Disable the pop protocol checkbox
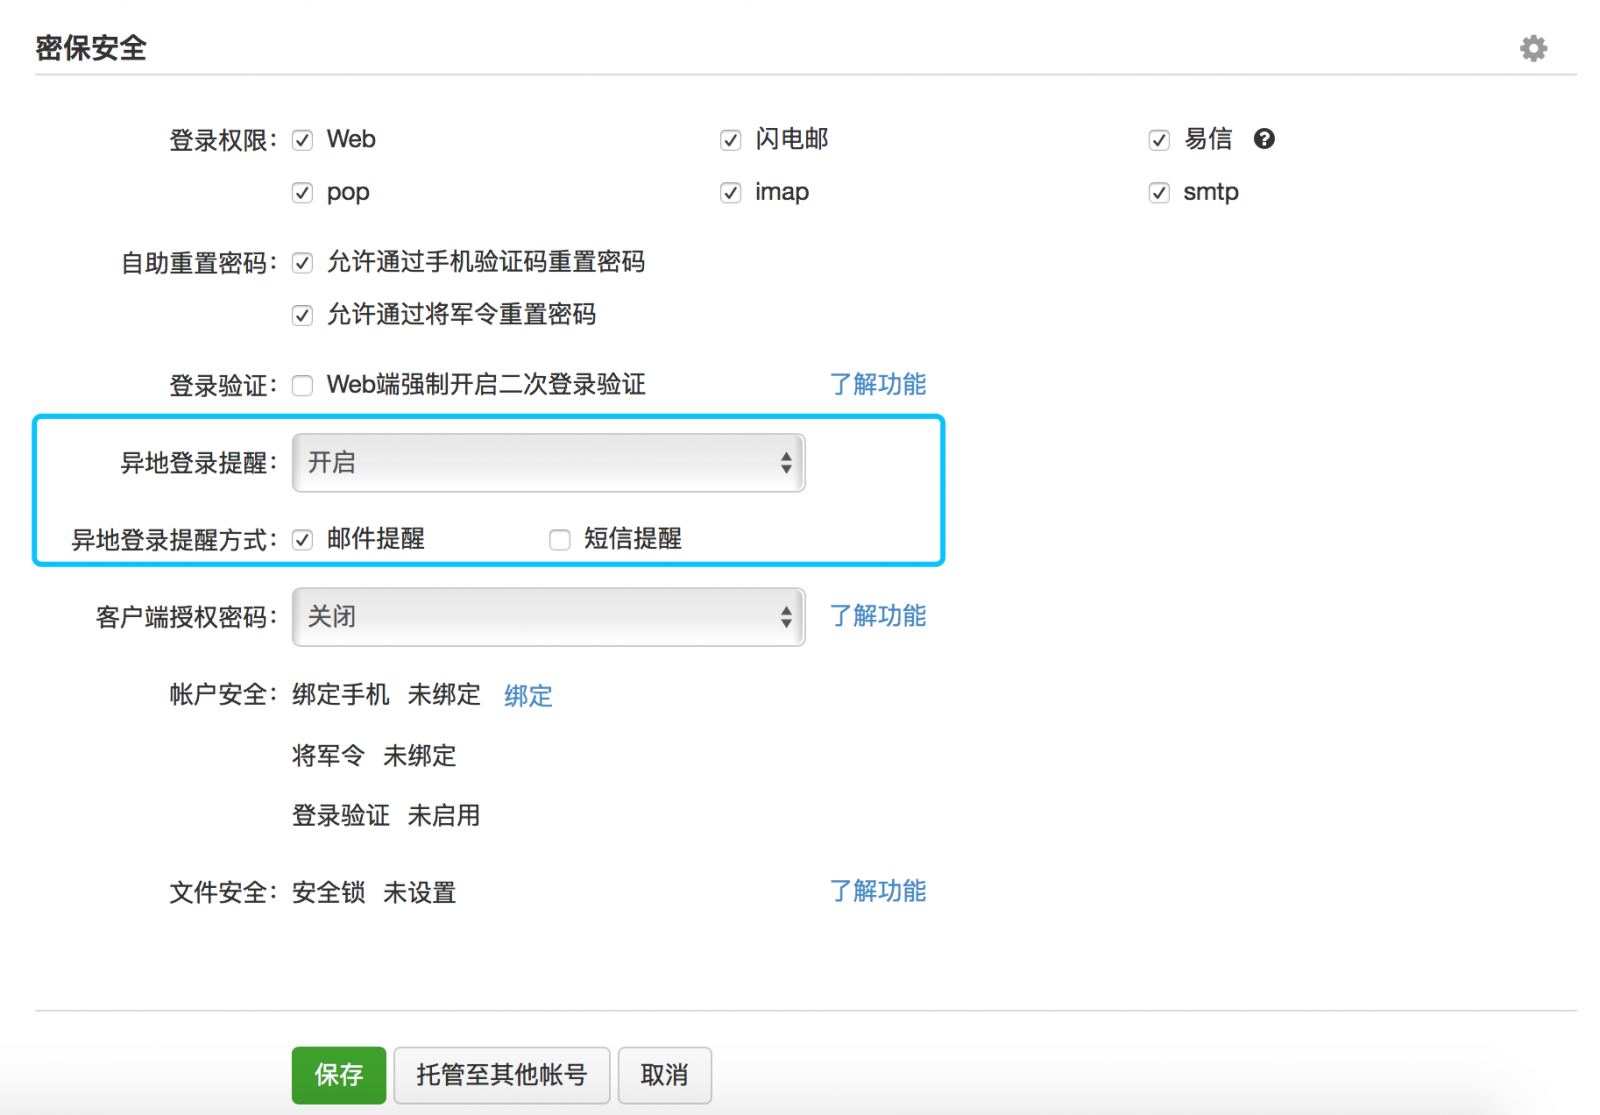1600x1115 pixels. [302, 192]
